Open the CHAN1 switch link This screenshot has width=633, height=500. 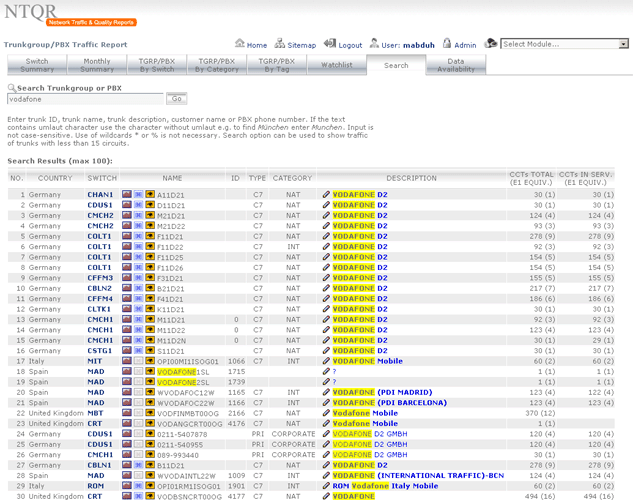[100, 194]
